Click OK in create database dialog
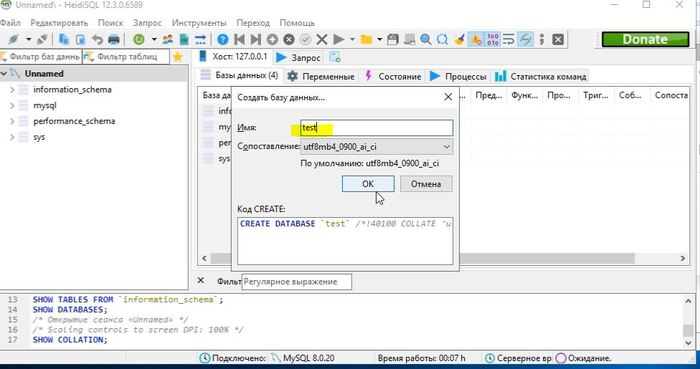The image size is (700, 369). point(368,184)
